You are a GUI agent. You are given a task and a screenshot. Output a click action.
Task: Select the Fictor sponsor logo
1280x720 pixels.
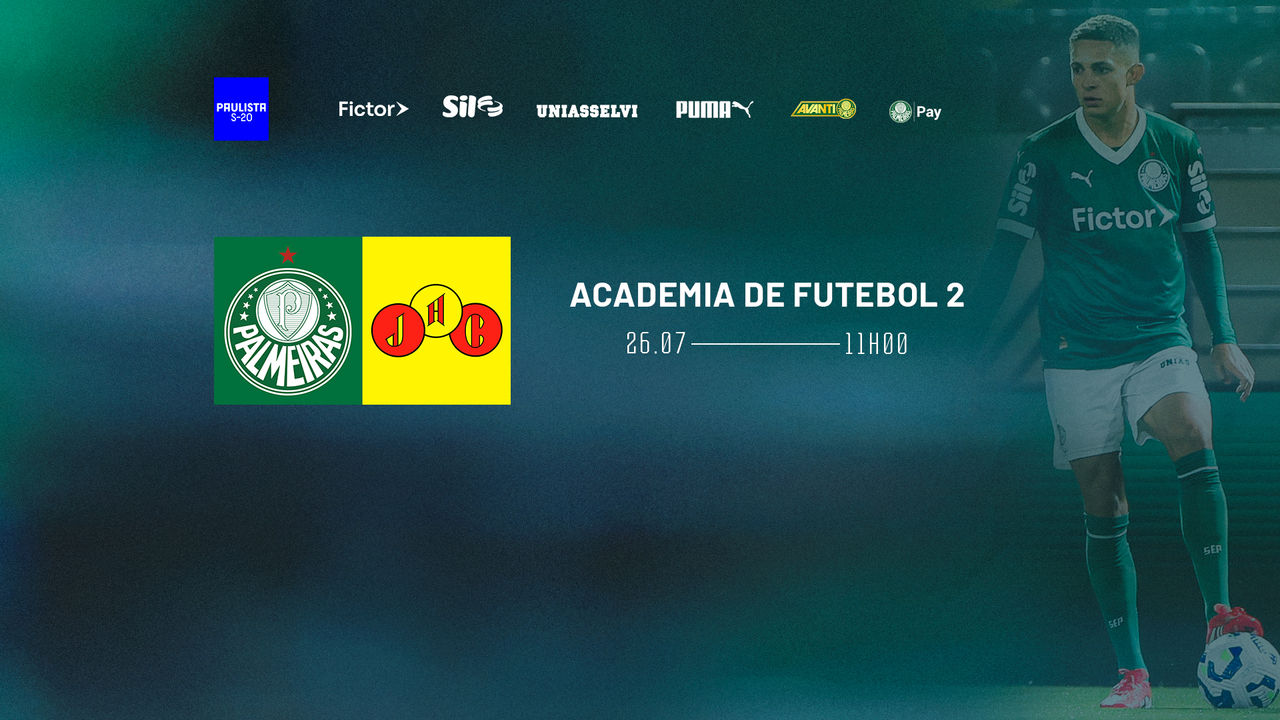click(373, 109)
